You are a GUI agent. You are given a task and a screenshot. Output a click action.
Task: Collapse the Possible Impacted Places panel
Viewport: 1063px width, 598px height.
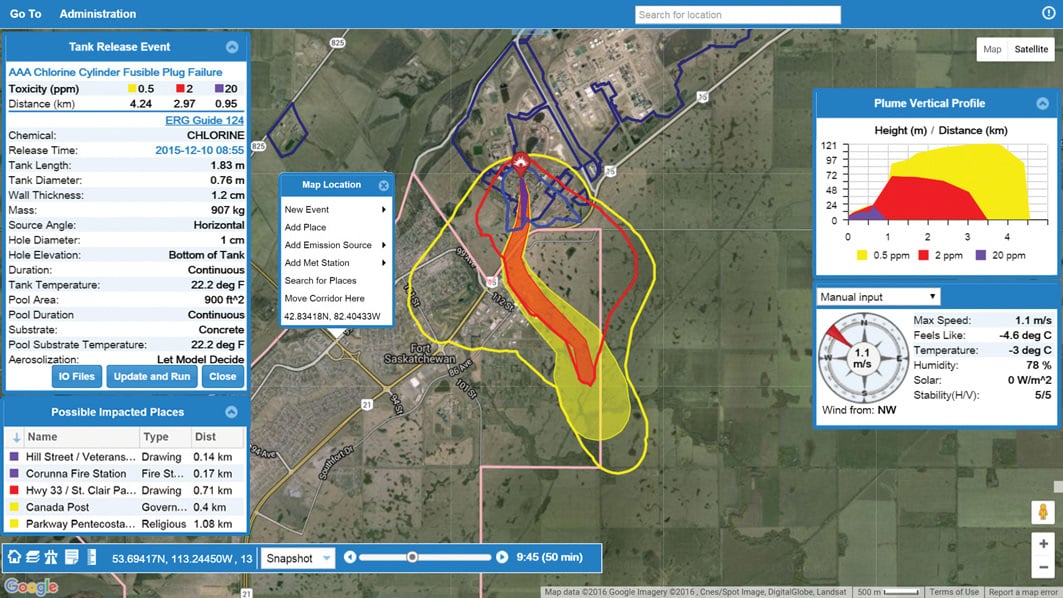point(231,412)
